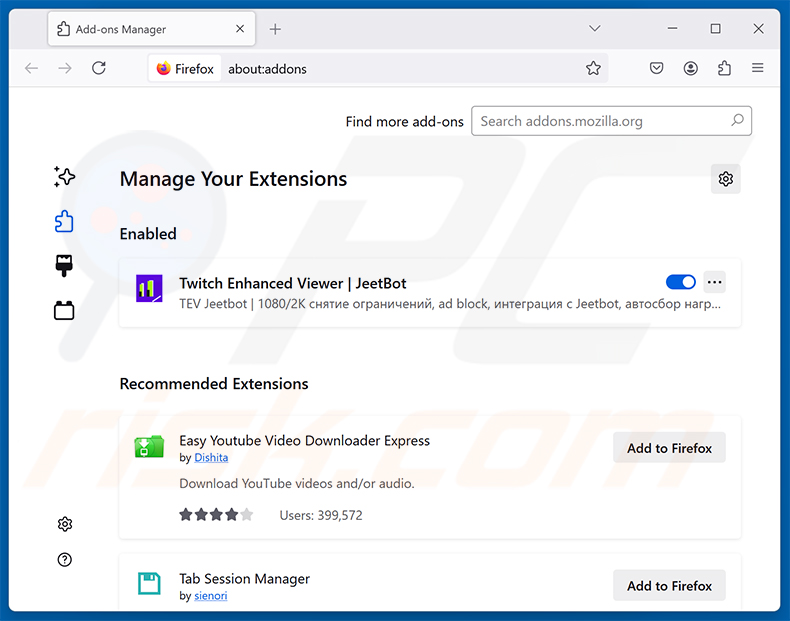Click Twitch Enhanced Viewer extension icon
Viewport: 790px width, 621px height.
149,288
